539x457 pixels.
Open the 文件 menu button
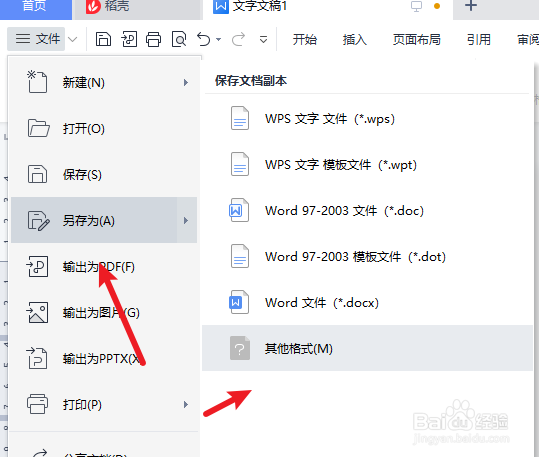(36, 39)
